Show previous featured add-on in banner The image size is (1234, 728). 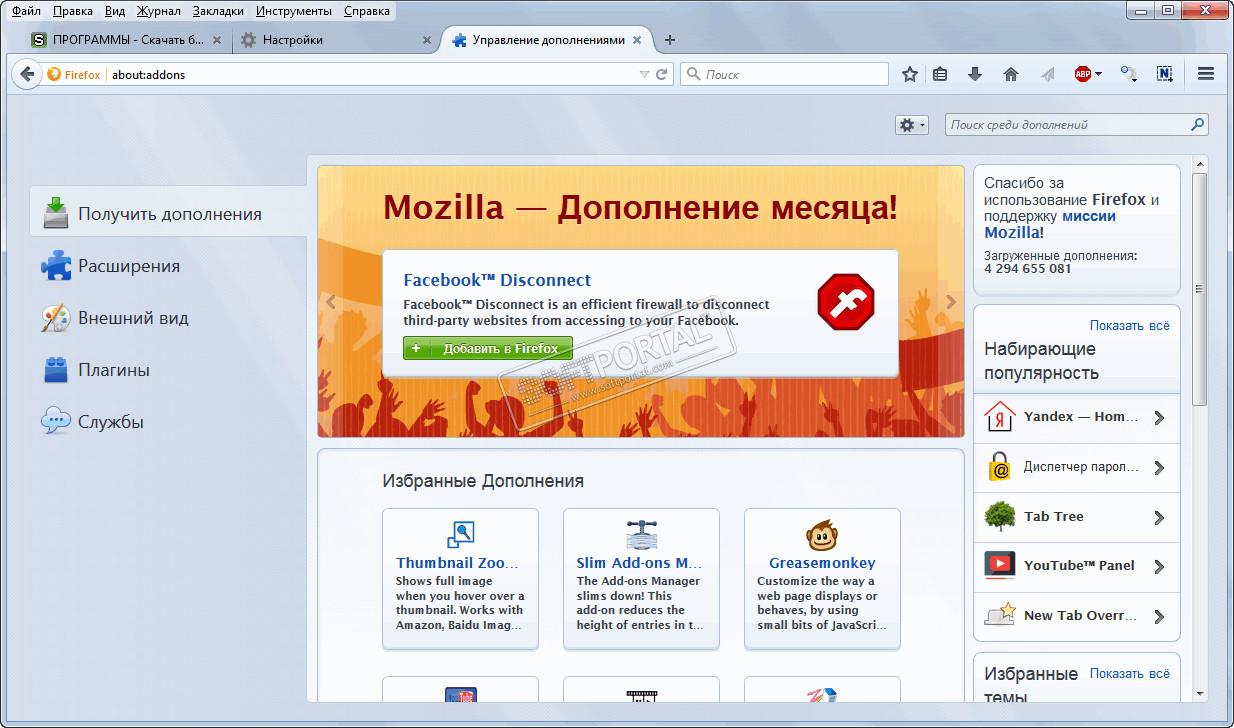(331, 301)
